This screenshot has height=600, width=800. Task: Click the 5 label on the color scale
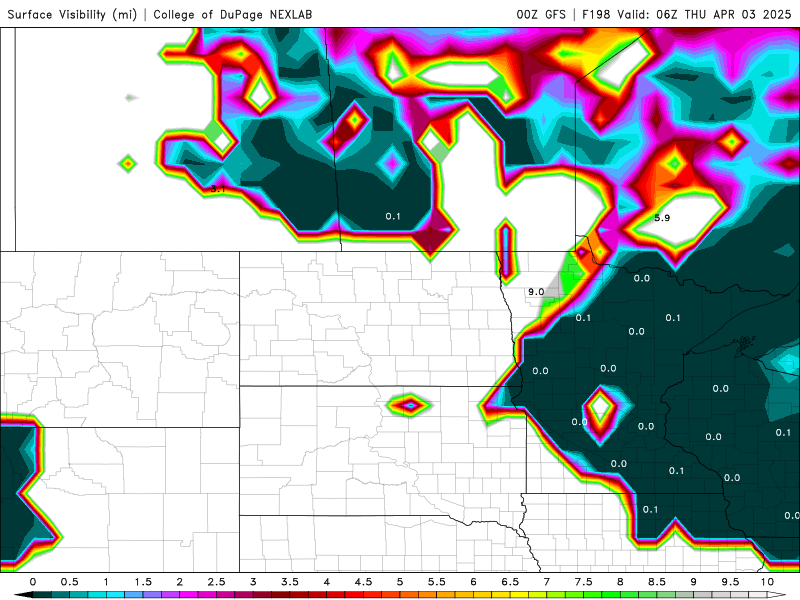pyautogui.click(x=400, y=582)
